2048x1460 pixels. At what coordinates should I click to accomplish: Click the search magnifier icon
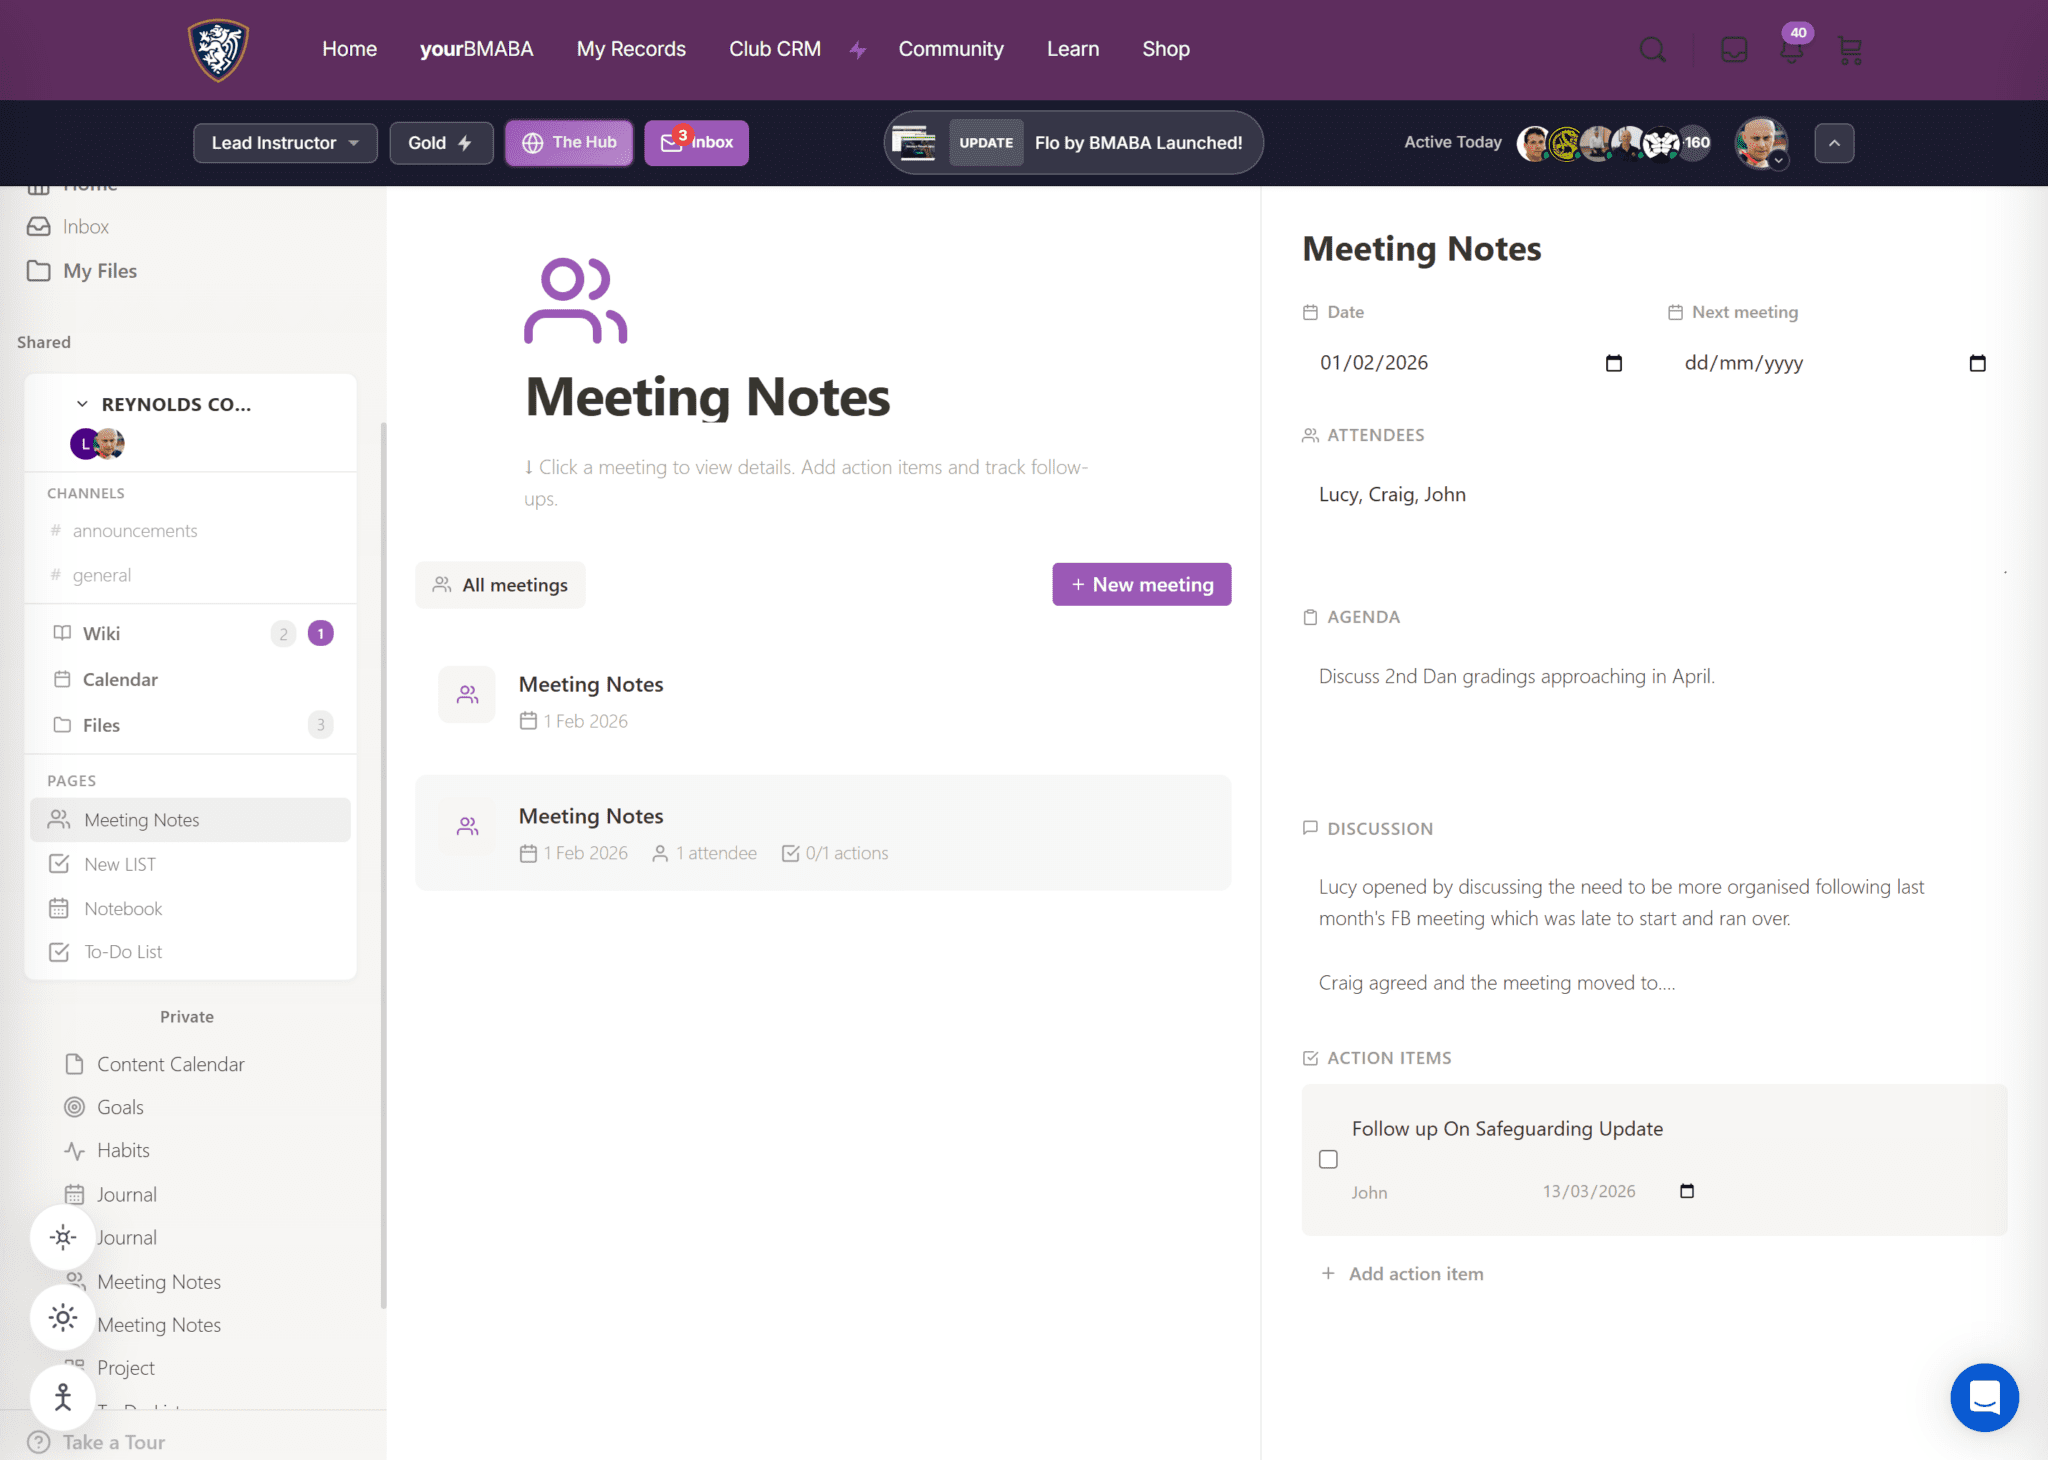point(1652,50)
